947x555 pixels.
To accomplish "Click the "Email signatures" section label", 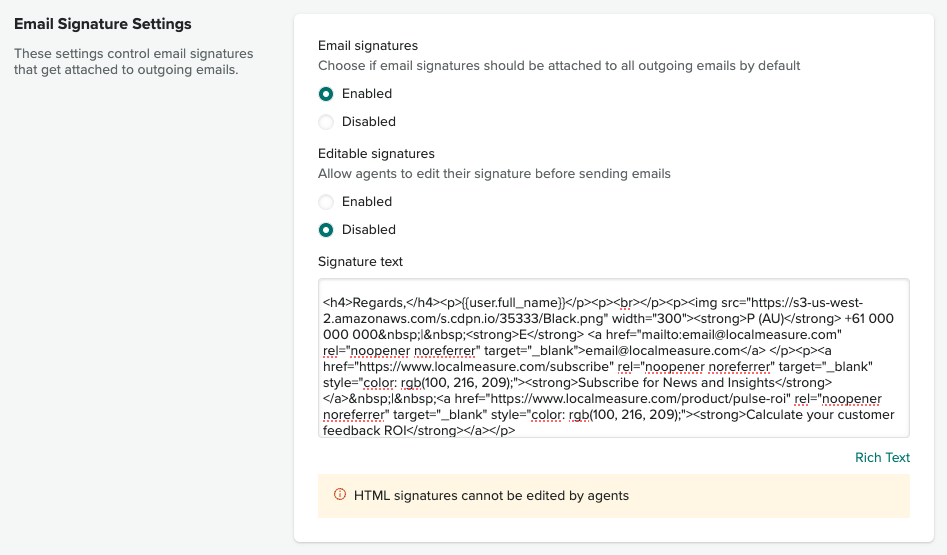I will pyautogui.click(x=367, y=46).
